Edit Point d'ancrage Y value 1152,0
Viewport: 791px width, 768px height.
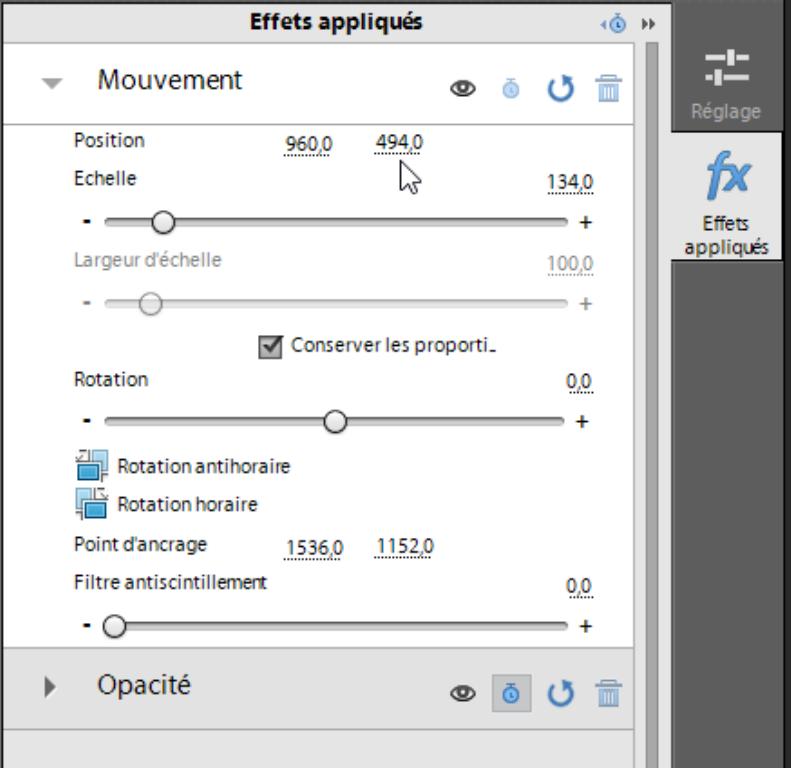click(x=405, y=546)
